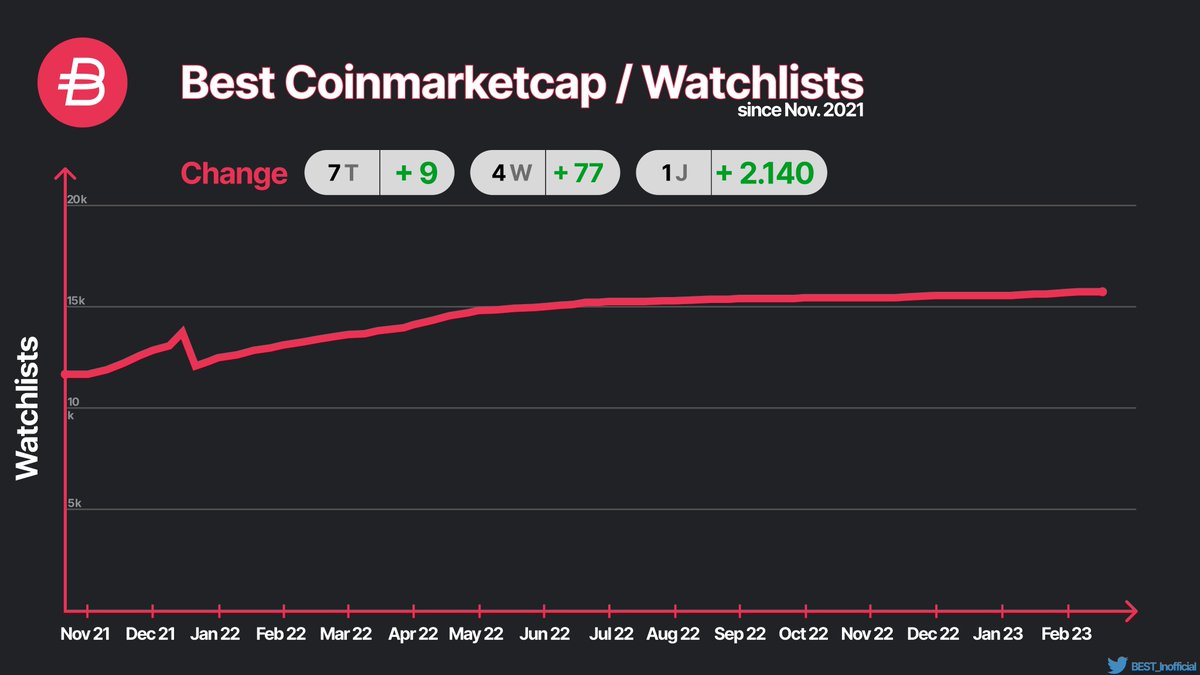Screen dimensions: 1200x675
Task: Click the '4 W' period badge
Action: pyautogui.click(x=508, y=174)
